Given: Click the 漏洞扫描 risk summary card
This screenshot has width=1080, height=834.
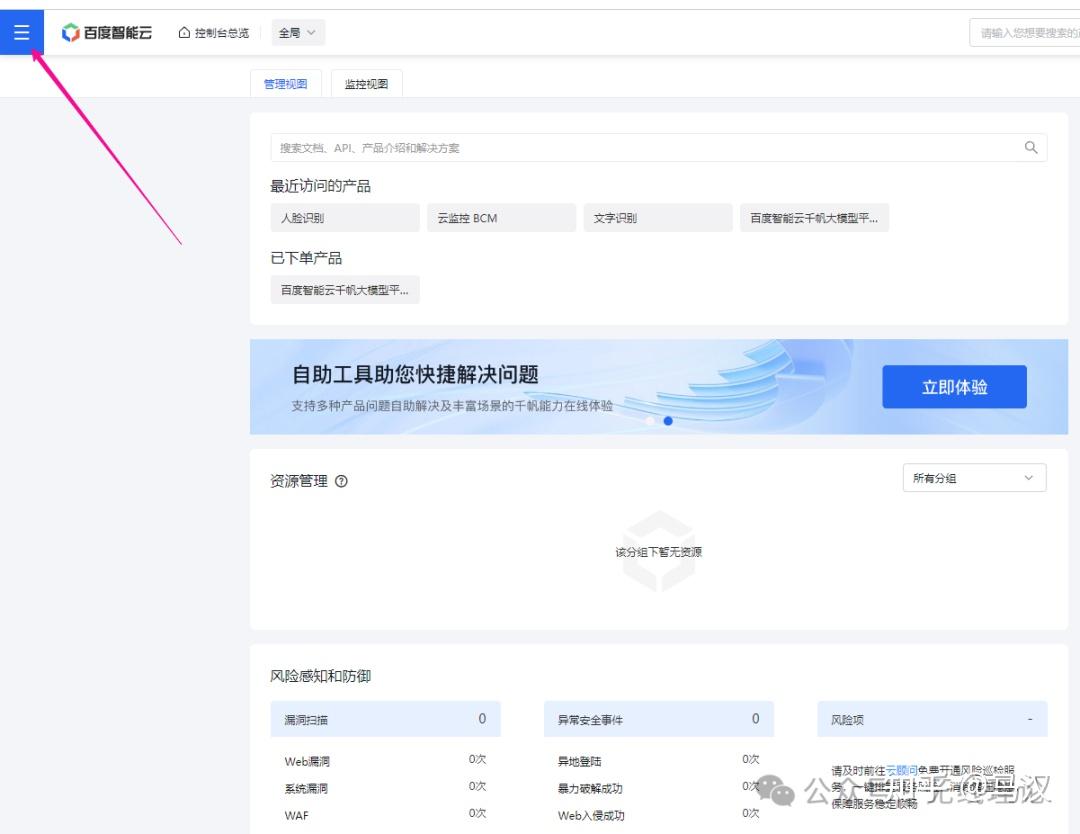Looking at the screenshot, I should coord(387,718).
